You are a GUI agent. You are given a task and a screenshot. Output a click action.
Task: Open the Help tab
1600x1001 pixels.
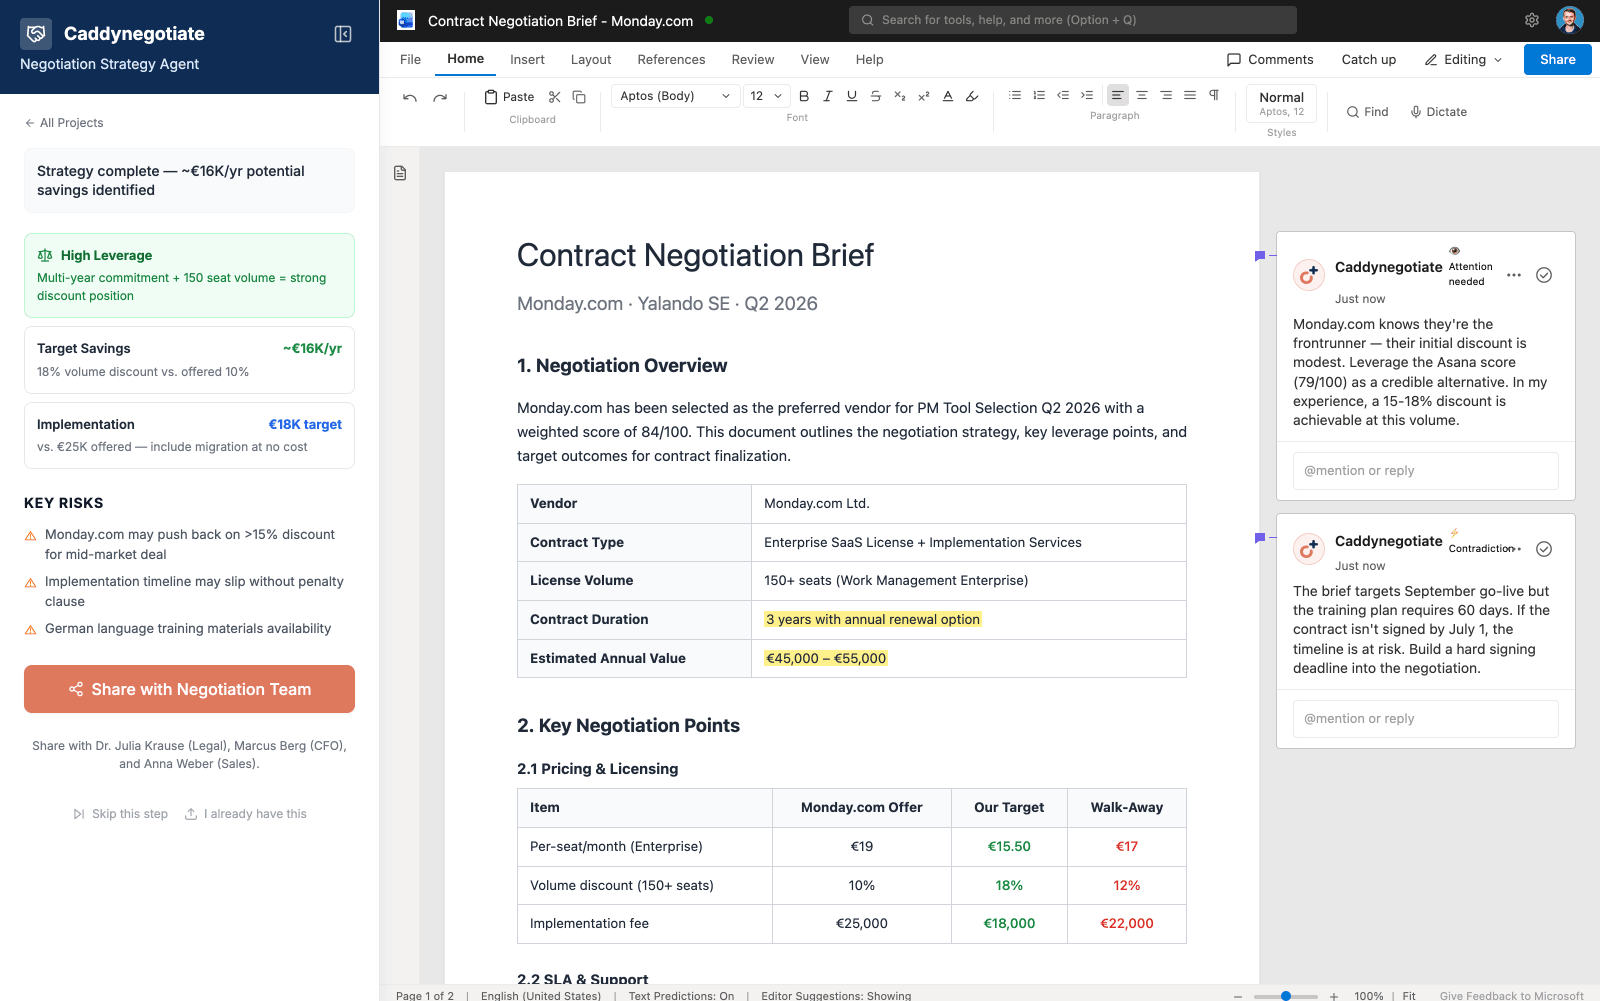coord(869,60)
